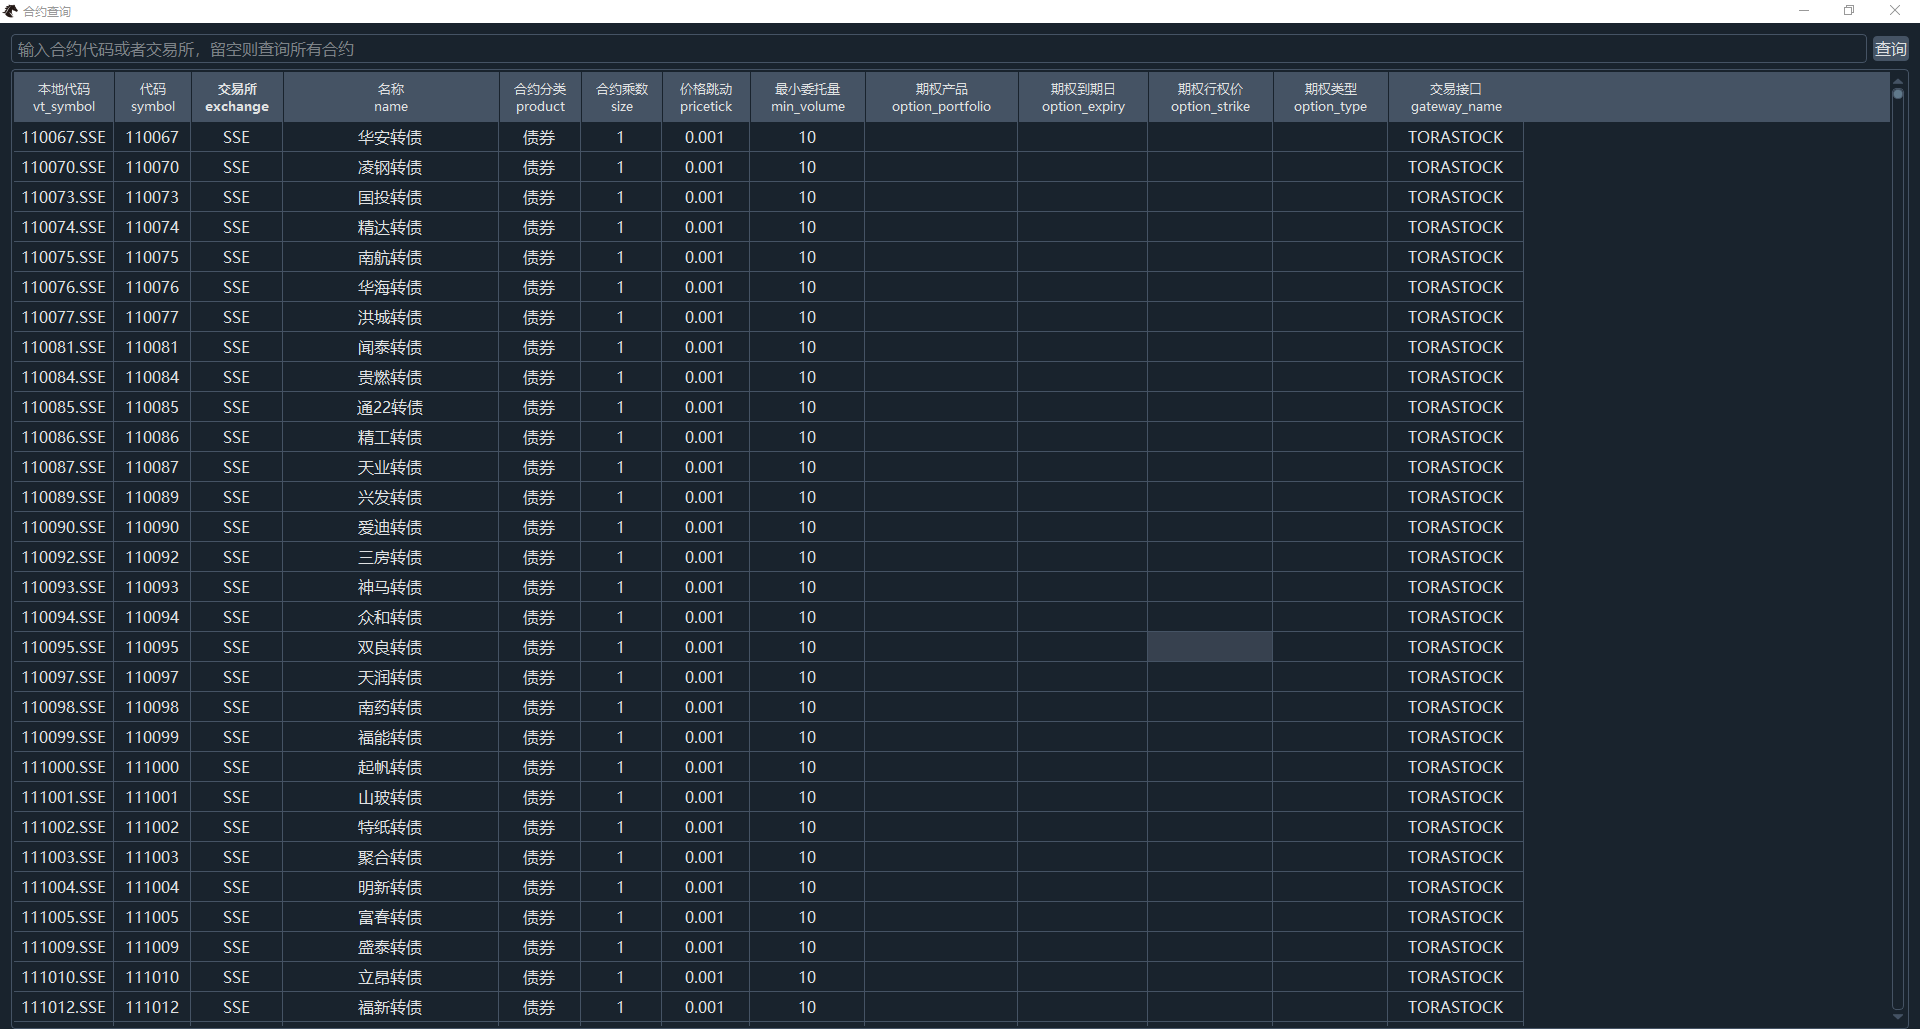This screenshot has height=1029, width=1920.
Task: Sort by 本地代码 vt_symbol column header
Action: [x=64, y=97]
